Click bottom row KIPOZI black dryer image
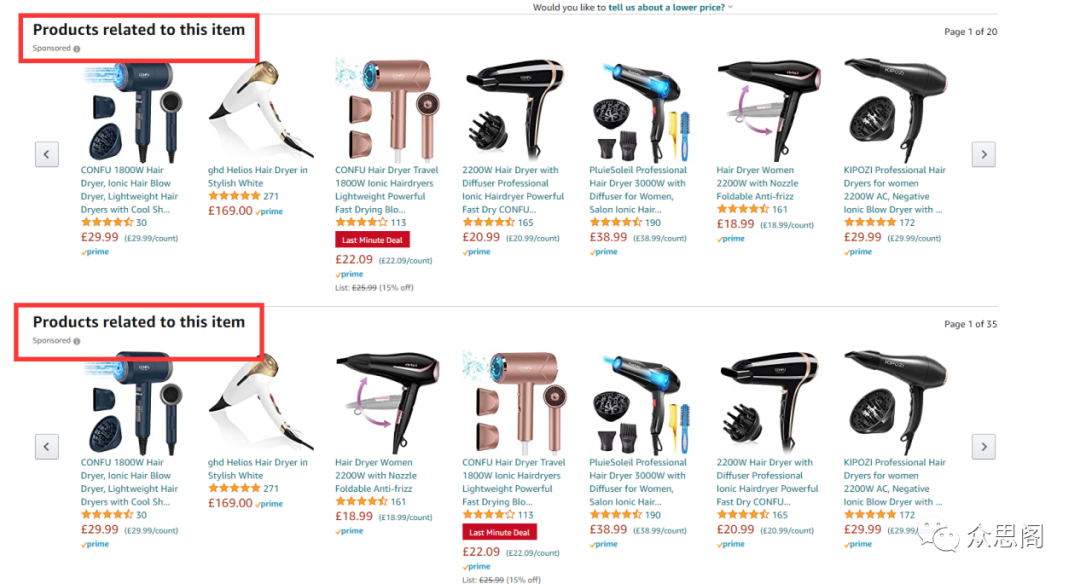The image size is (1080, 584). pos(895,403)
